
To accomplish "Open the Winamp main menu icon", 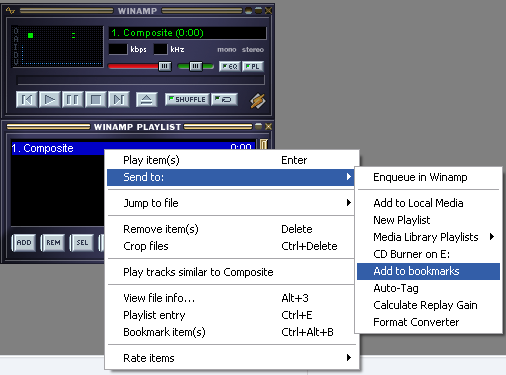I will tap(10, 11).
